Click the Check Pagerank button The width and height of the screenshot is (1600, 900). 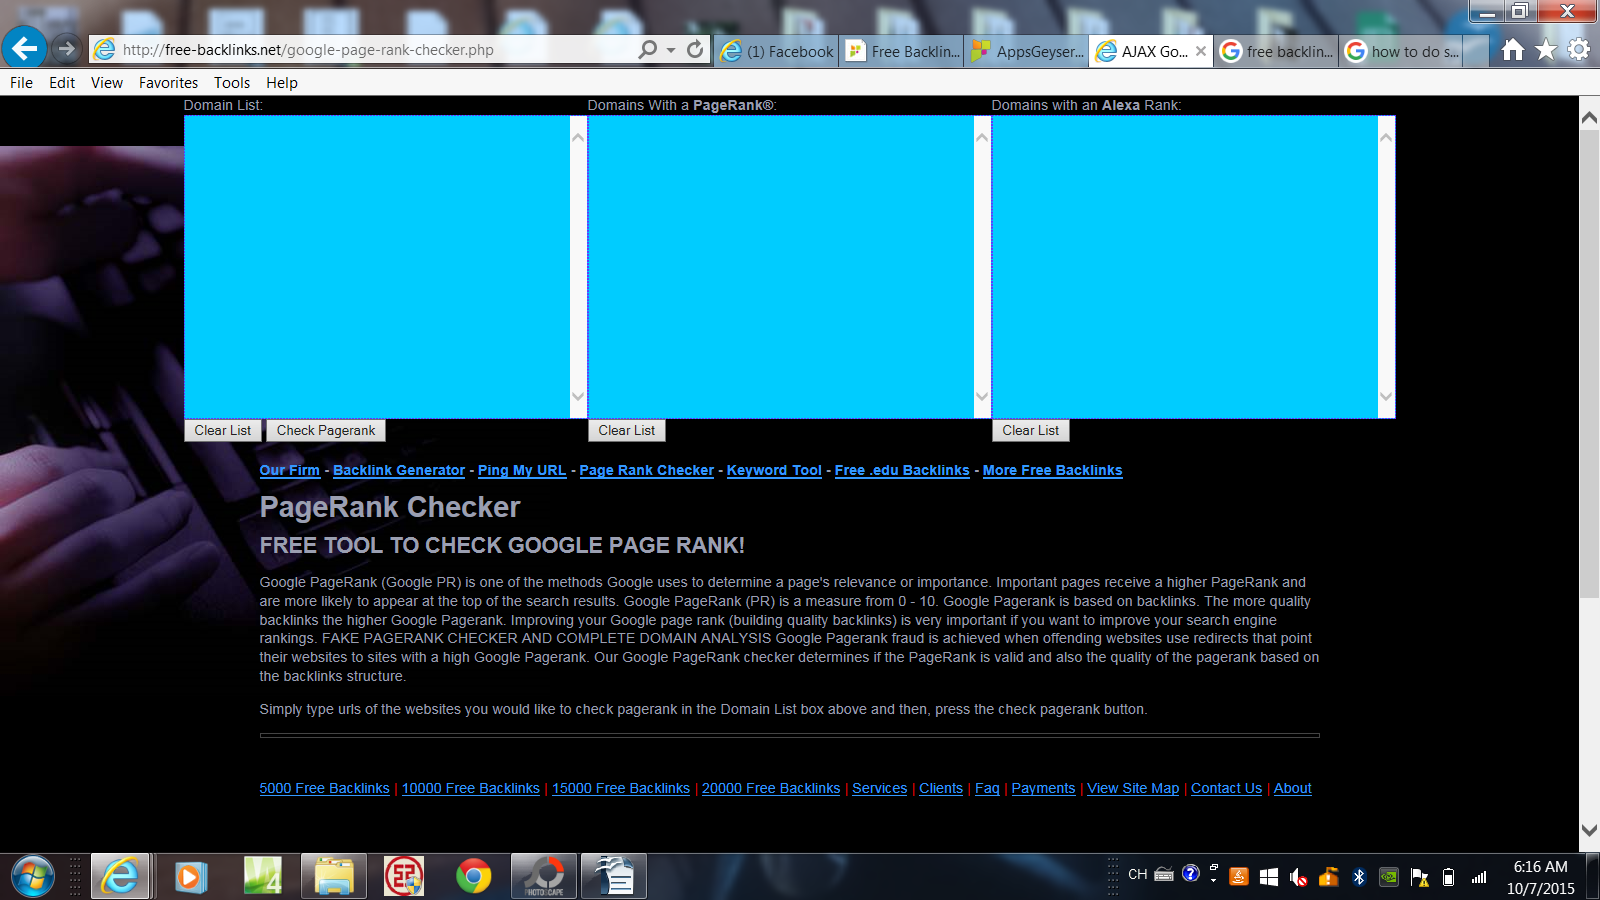click(x=326, y=430)
